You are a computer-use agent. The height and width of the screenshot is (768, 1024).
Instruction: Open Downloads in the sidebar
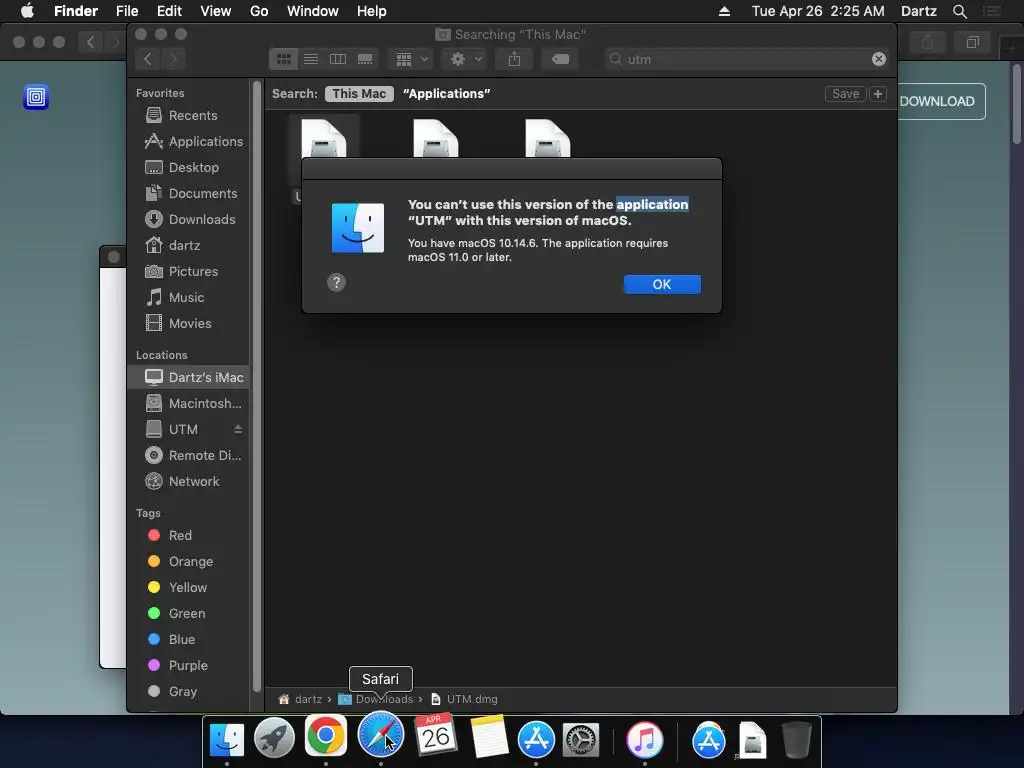188,219
